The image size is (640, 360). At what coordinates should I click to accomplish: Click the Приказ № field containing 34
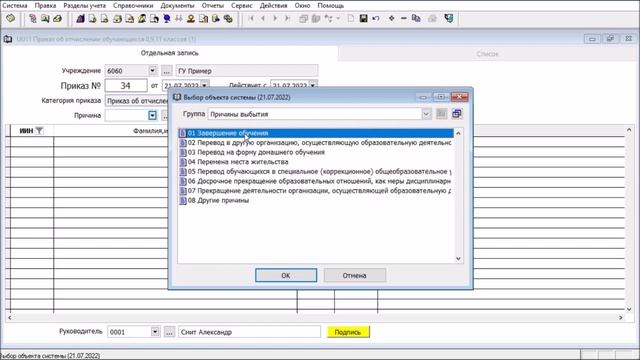(126, 86)
